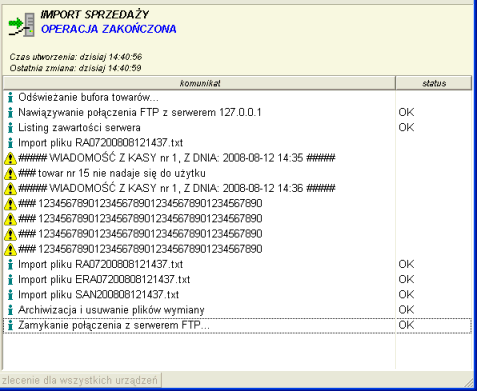Click info icon for Listing zawartości serwera
Image resolution: width=477 pixels, height=391 pixels.
11,128
